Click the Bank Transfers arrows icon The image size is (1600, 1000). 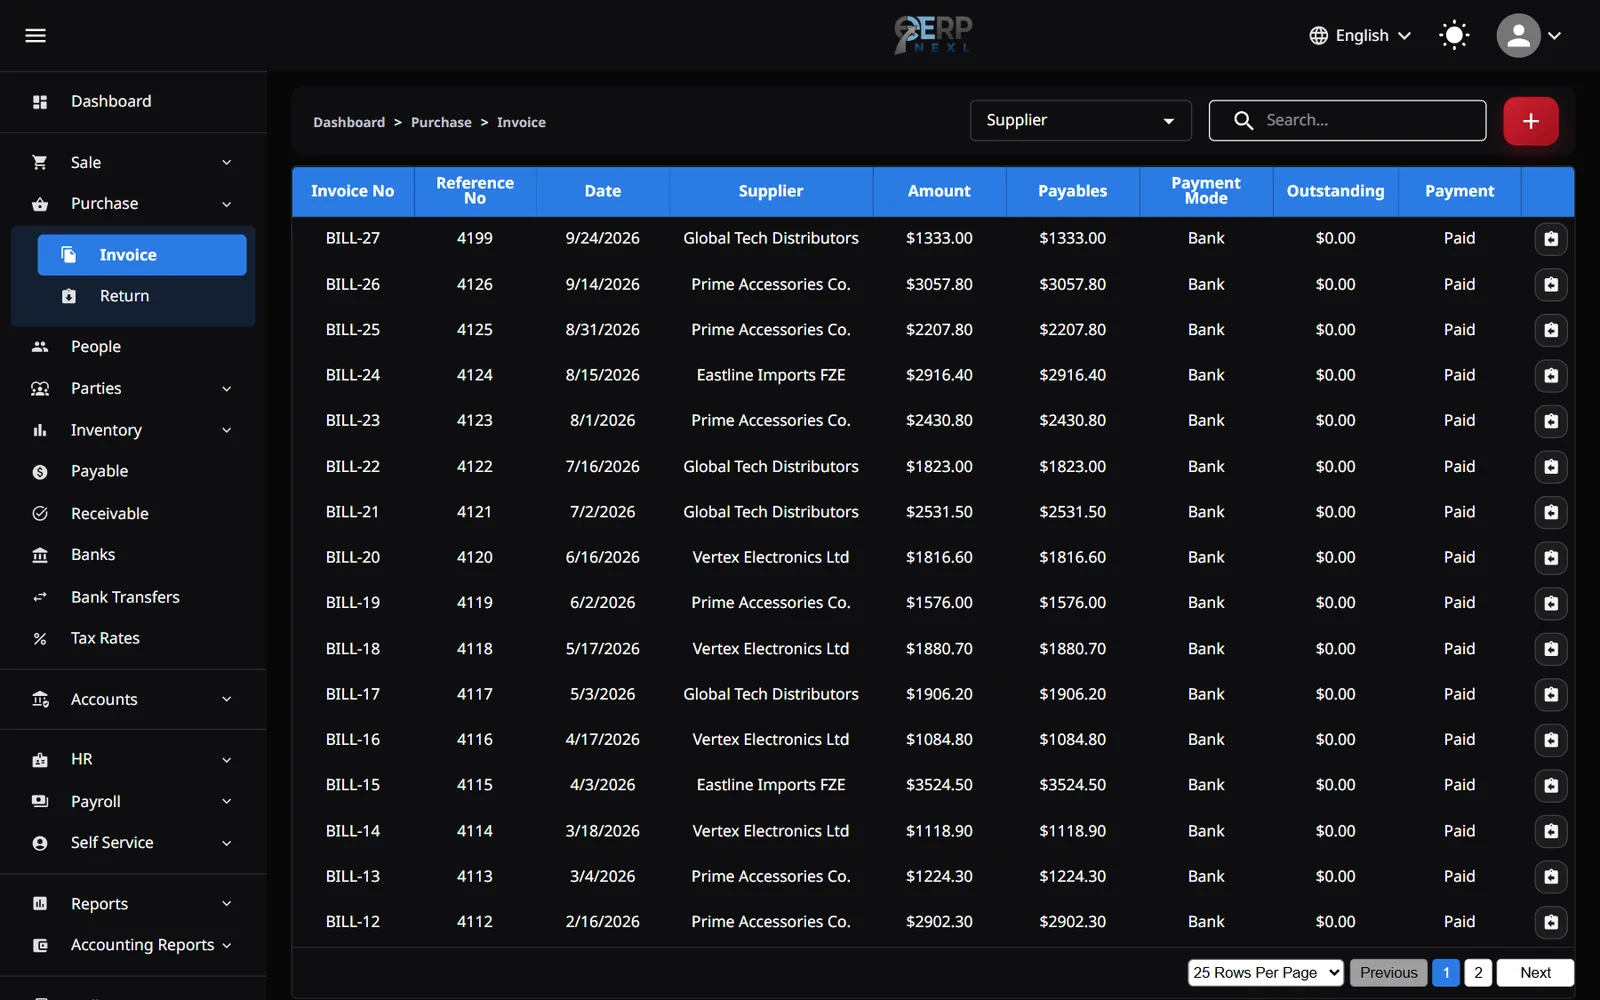[40, 597]
